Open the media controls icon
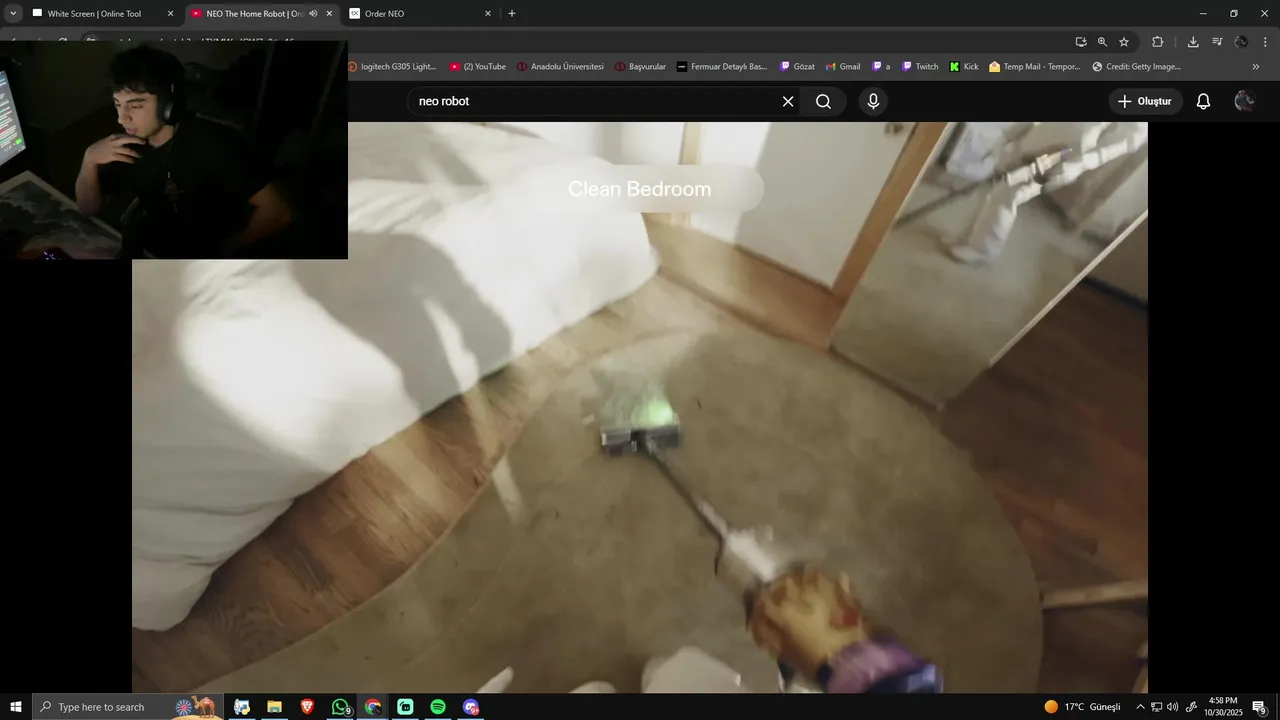The image size is (1280, 720). pyautogui.click(x=1217, y=42)
